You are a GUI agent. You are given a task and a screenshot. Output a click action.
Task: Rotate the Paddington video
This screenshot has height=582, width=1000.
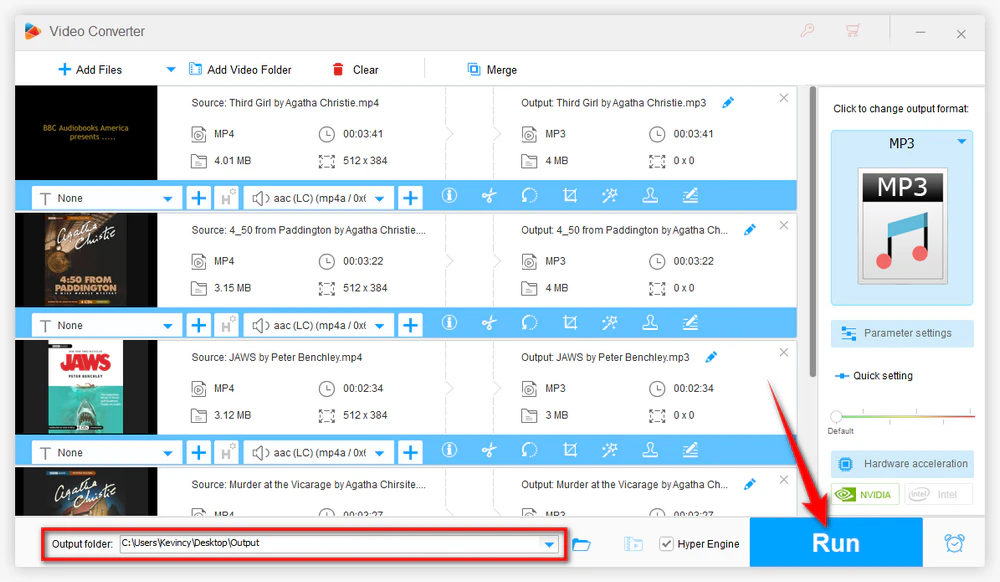(x=529, y=324)
